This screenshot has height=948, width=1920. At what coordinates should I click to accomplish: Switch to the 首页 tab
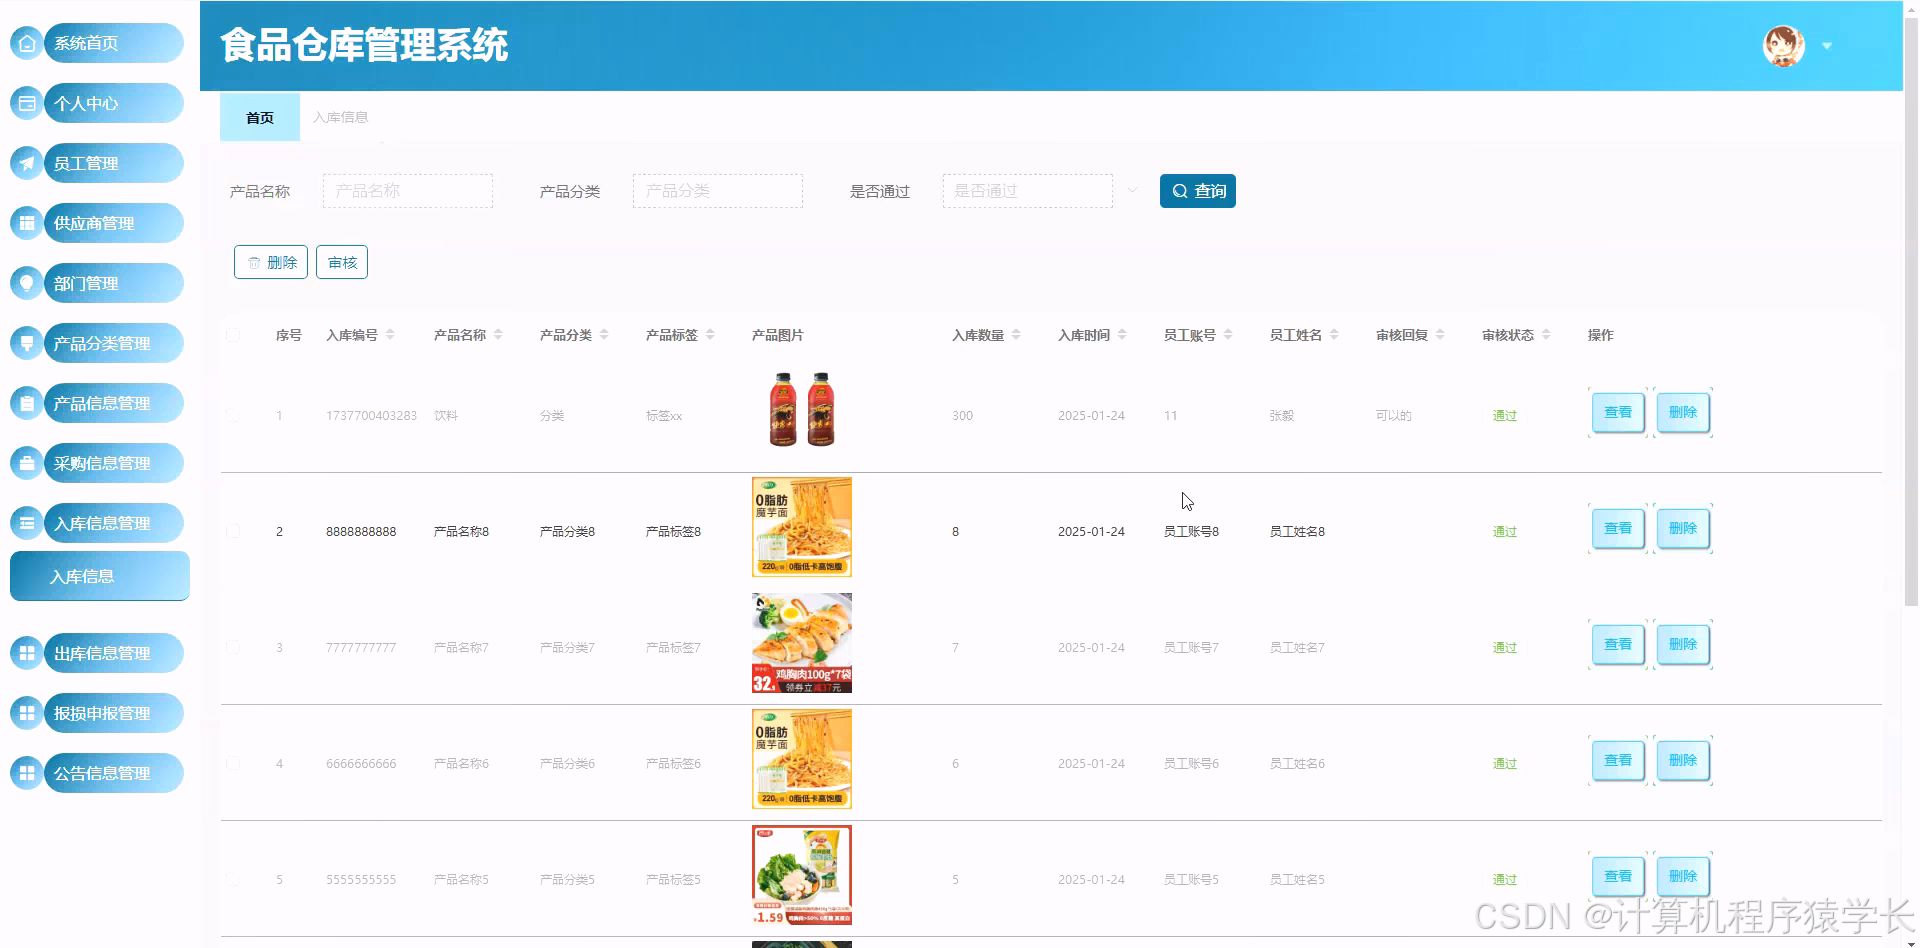click(259, 117)
